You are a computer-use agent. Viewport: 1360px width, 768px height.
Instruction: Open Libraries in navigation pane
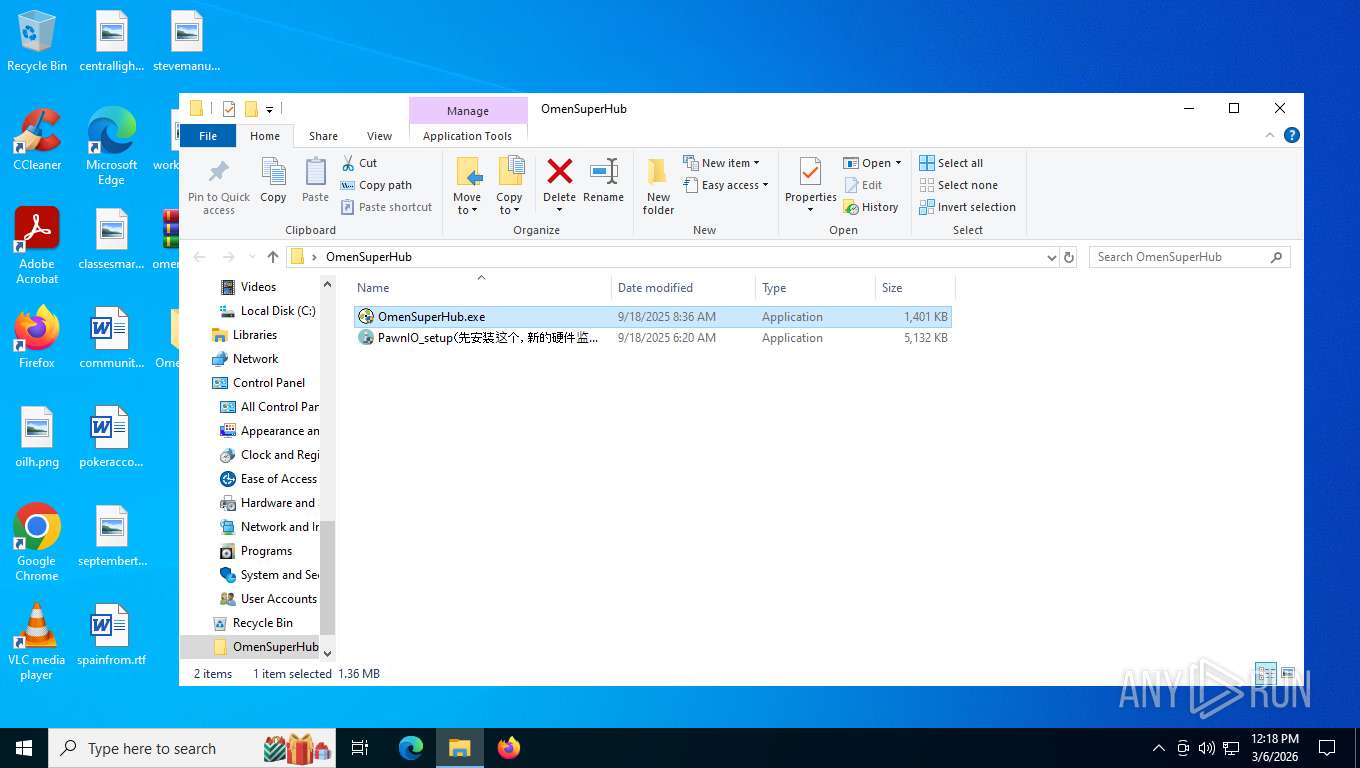click(244, 335)
